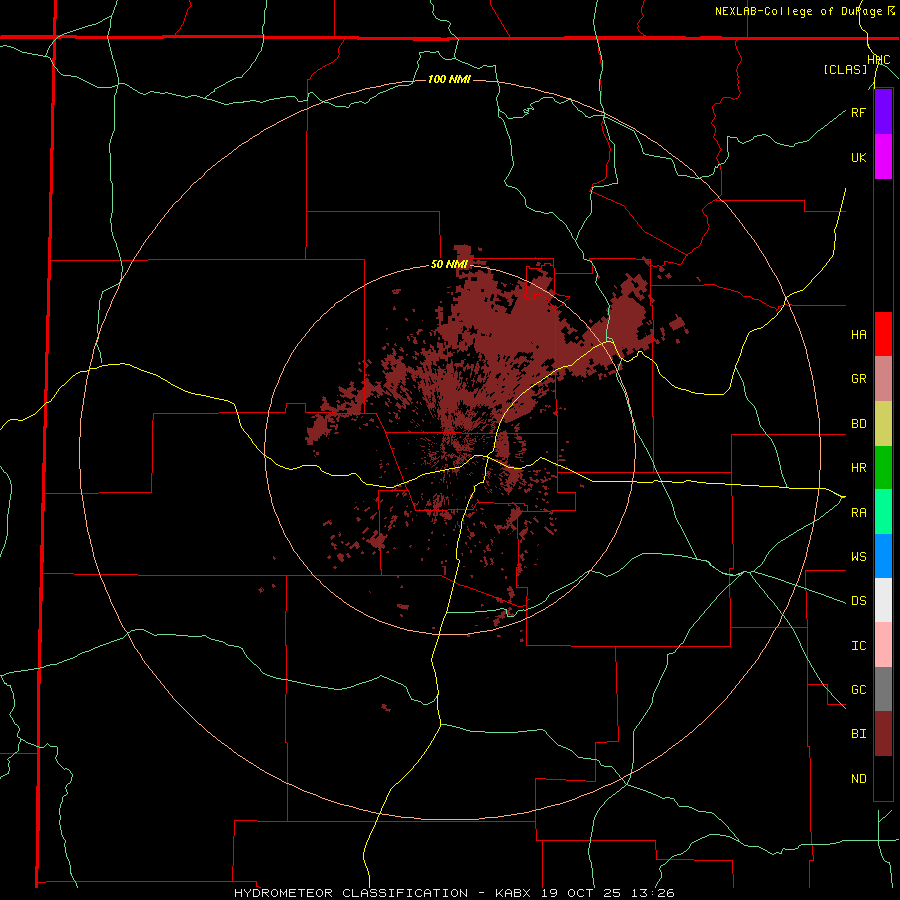Click the RF legend label

[x=858, y=112]
